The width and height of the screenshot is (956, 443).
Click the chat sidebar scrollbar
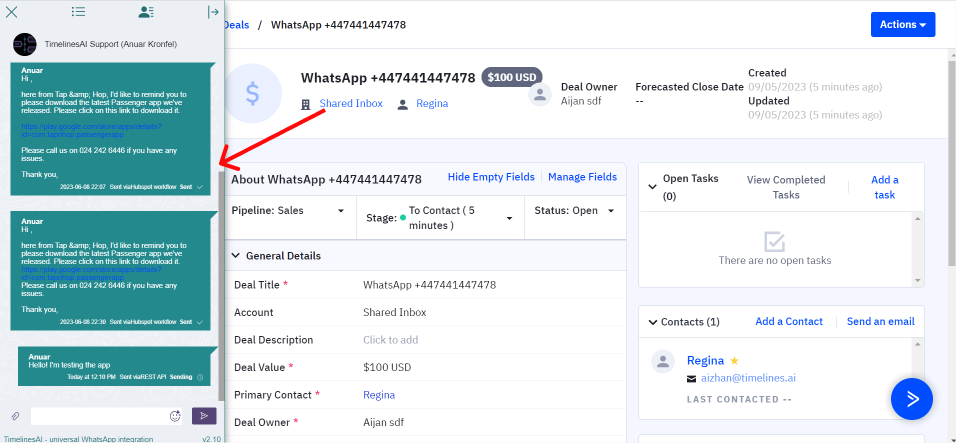point(221,286)
